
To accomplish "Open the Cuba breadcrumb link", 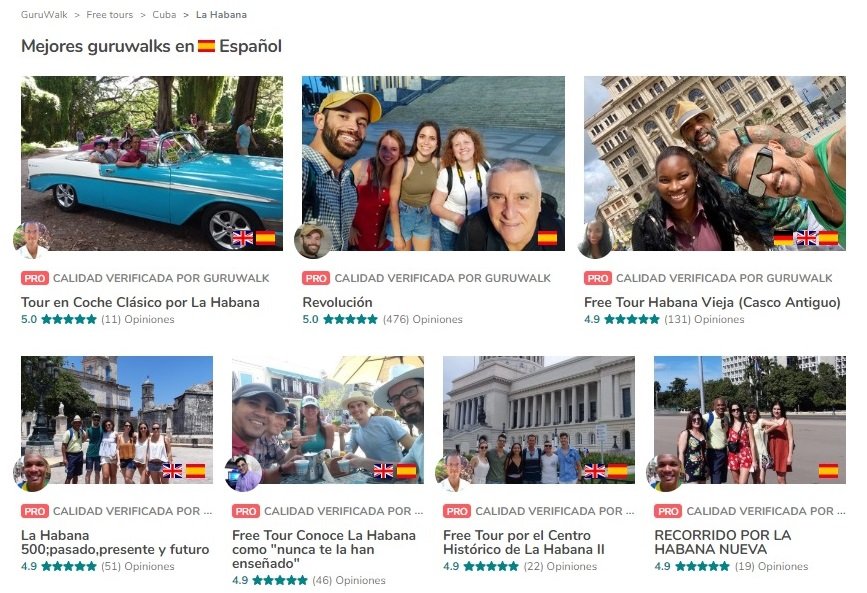I will (x=164, y=15).
